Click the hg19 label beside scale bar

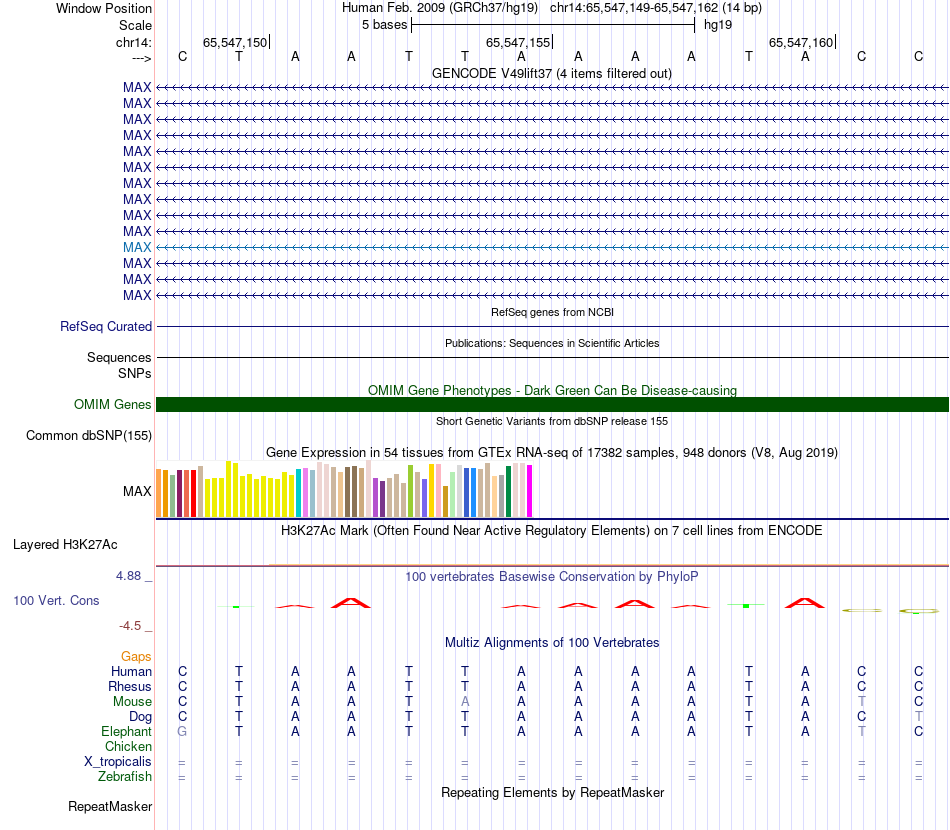pyautogui.click(x=718, y=25)
